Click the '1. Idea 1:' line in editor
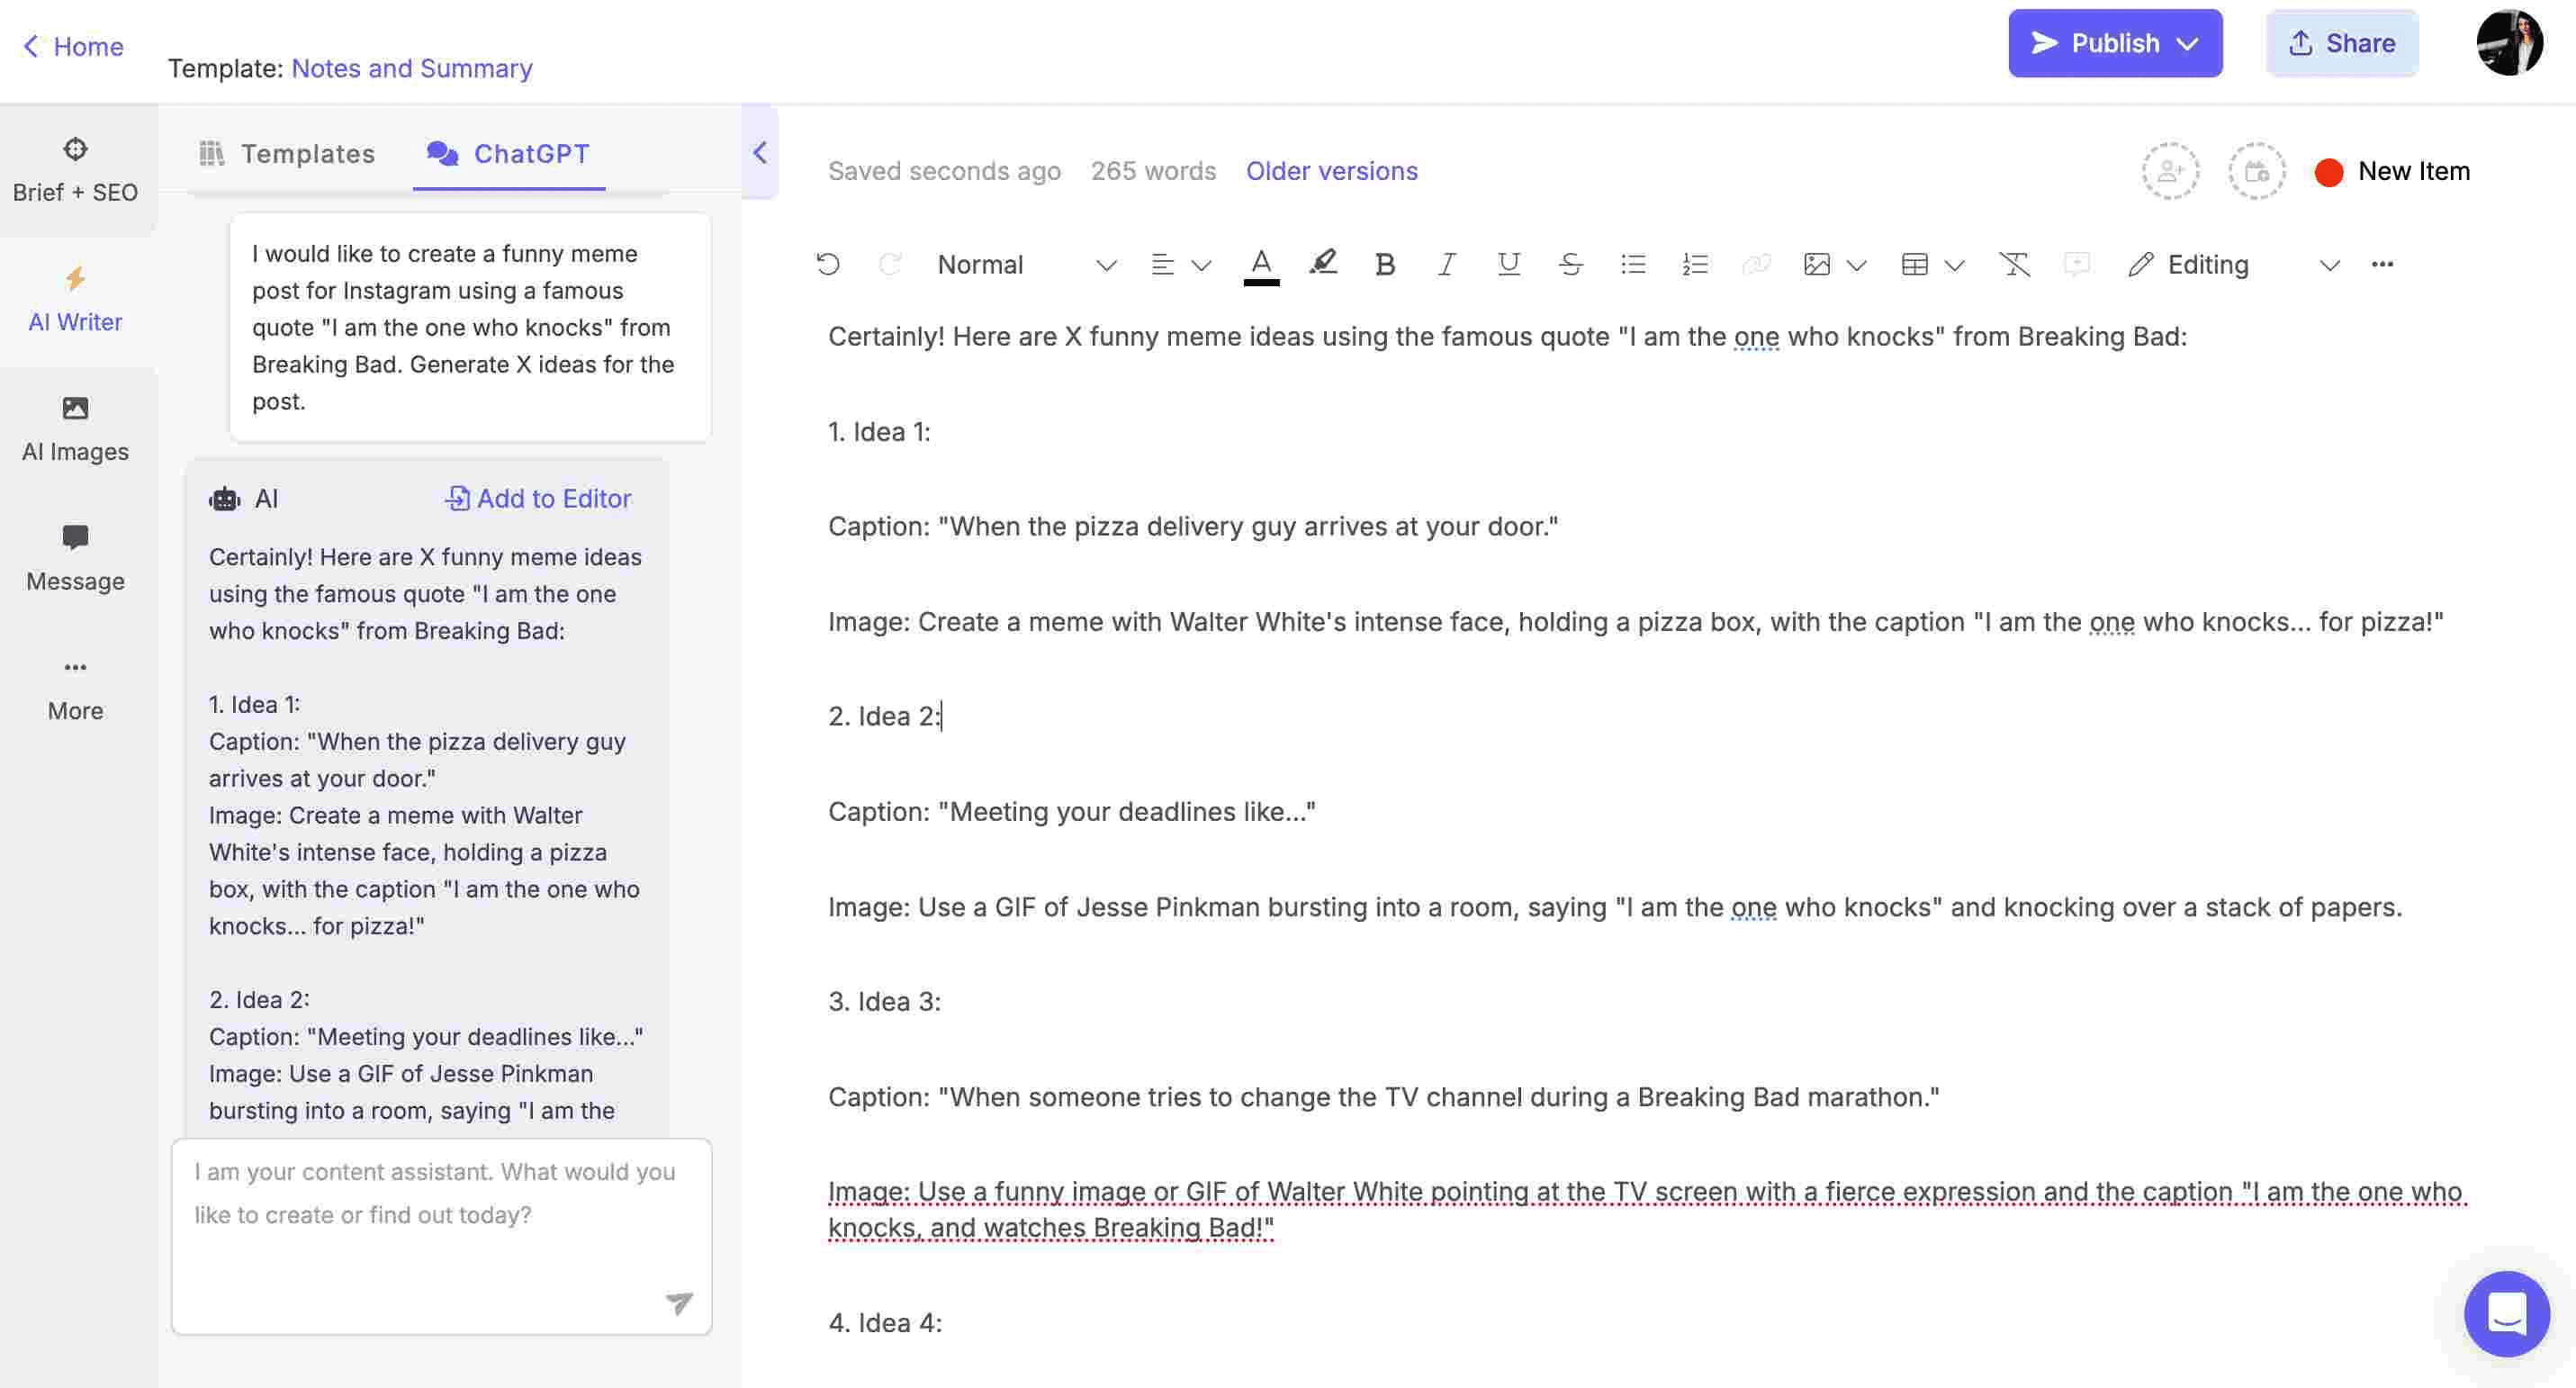The image size is (2576, 1388). pos(879,431)
